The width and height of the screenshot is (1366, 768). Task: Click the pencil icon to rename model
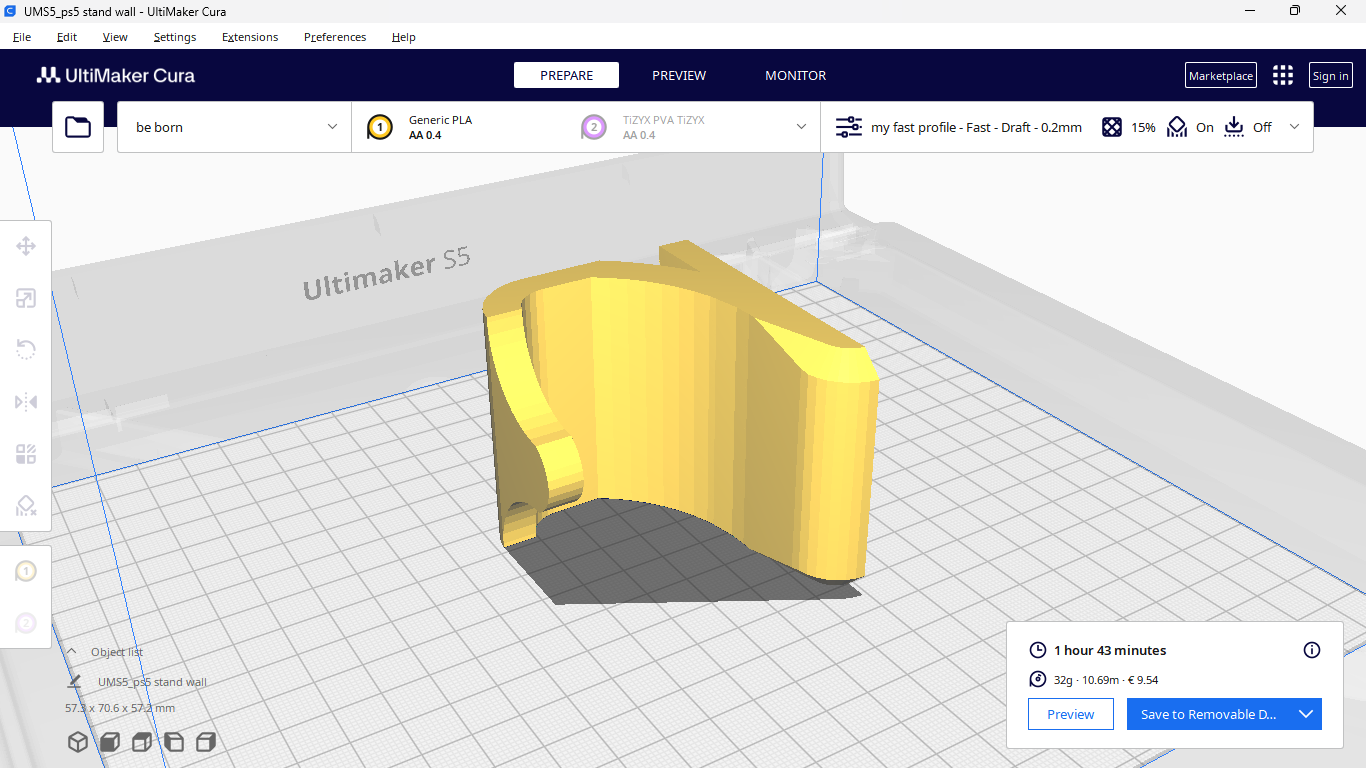(x=75, y=682)
